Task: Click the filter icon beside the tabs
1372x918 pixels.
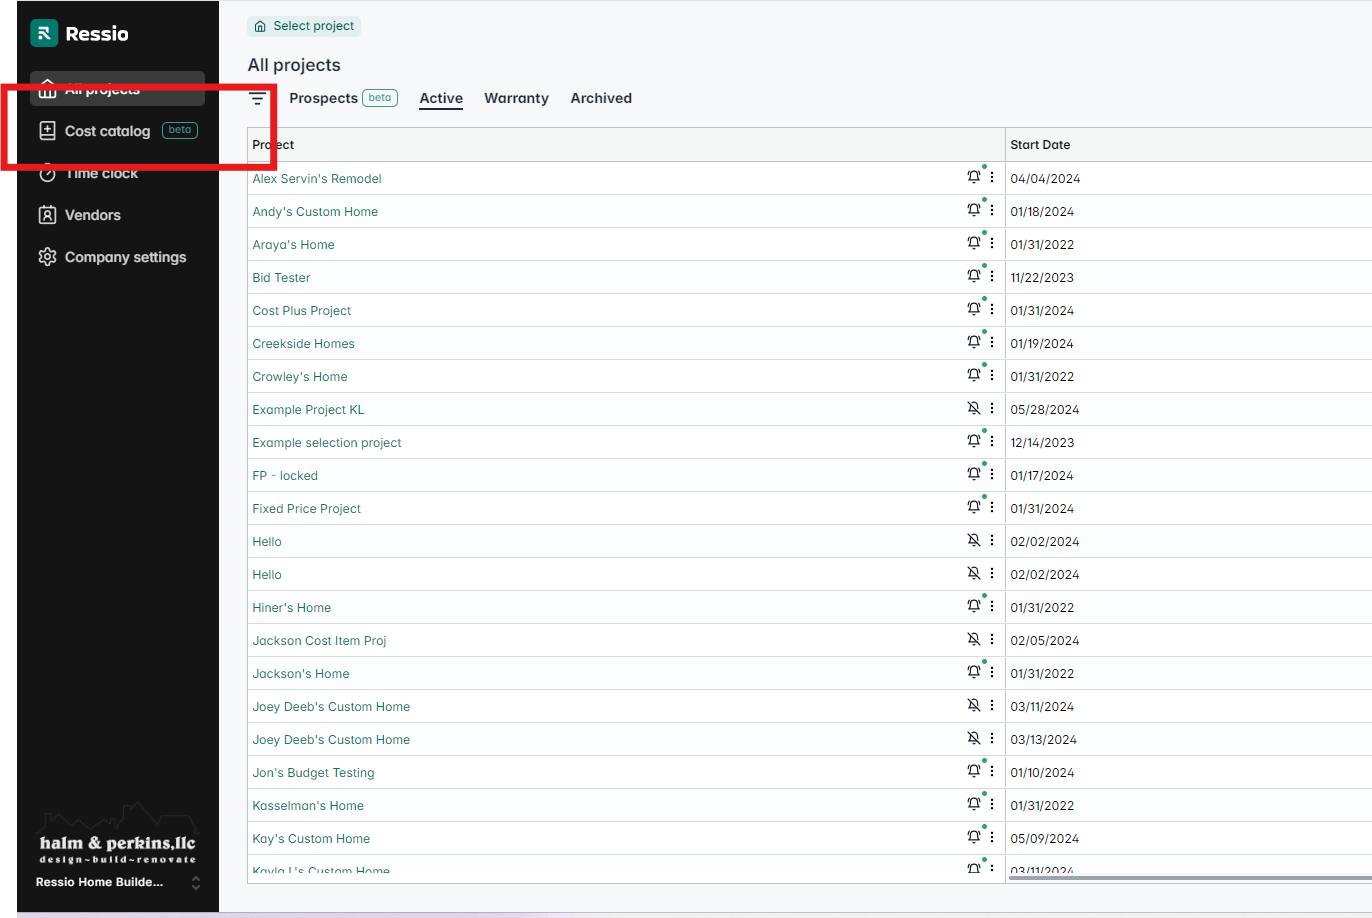Action: coord(257,98)
